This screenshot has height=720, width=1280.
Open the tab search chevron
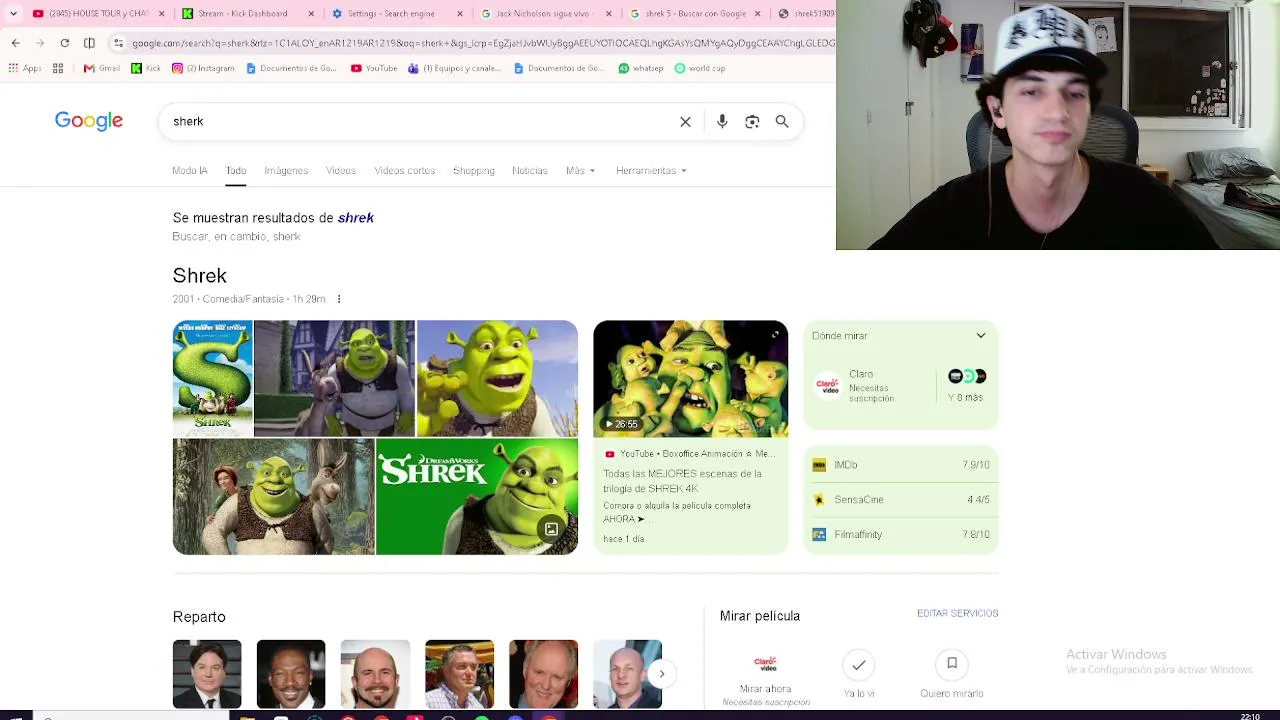(x=13, y=14)
